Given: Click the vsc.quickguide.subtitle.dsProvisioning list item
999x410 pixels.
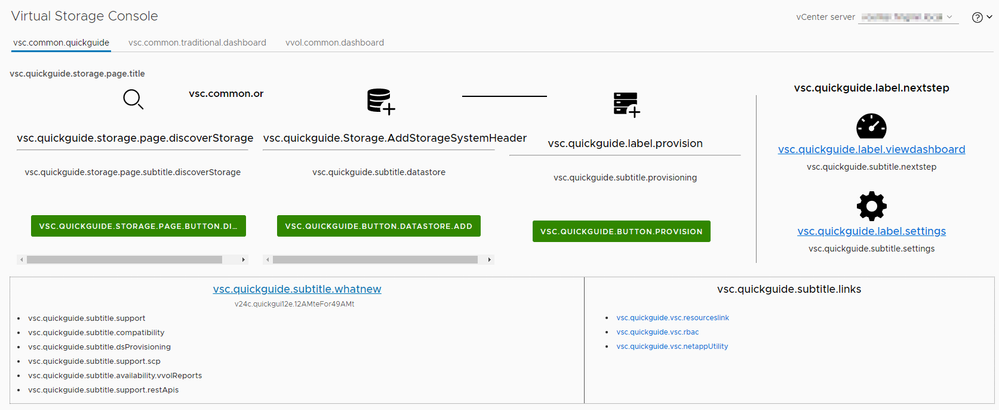Looking at the screenshot, I should (x=99, y=347).
